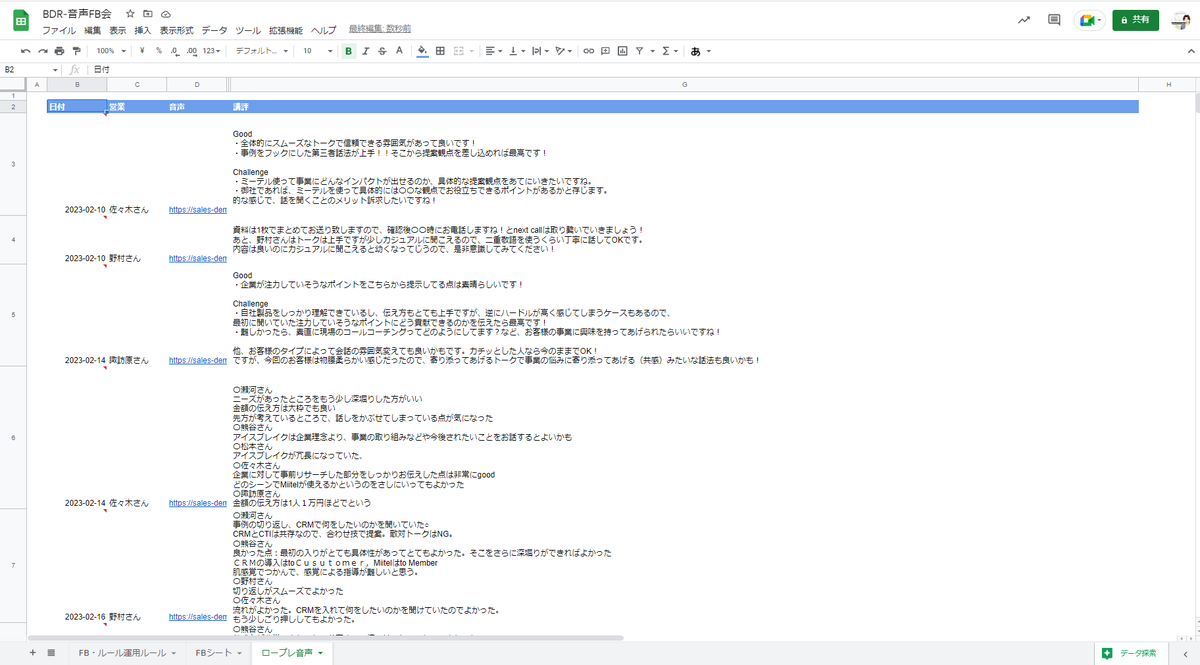This screenshot has width=1200, height=665.
Task: Insert a comment from toolbar
Action: click(606, 50)
